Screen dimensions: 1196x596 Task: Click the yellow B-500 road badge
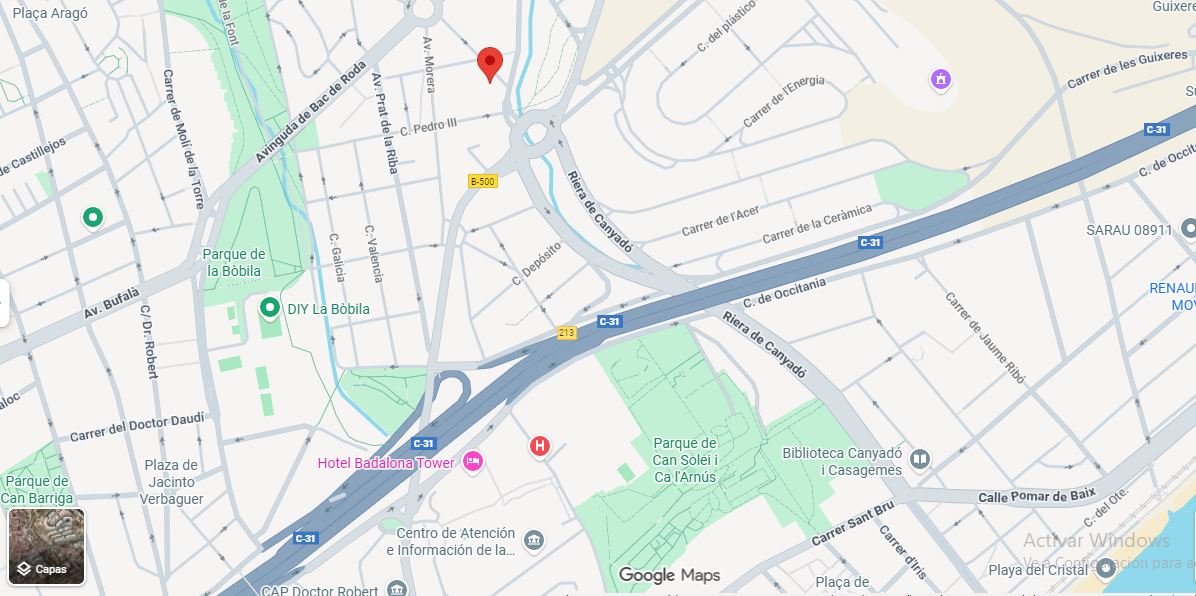[x=483, y=182]
